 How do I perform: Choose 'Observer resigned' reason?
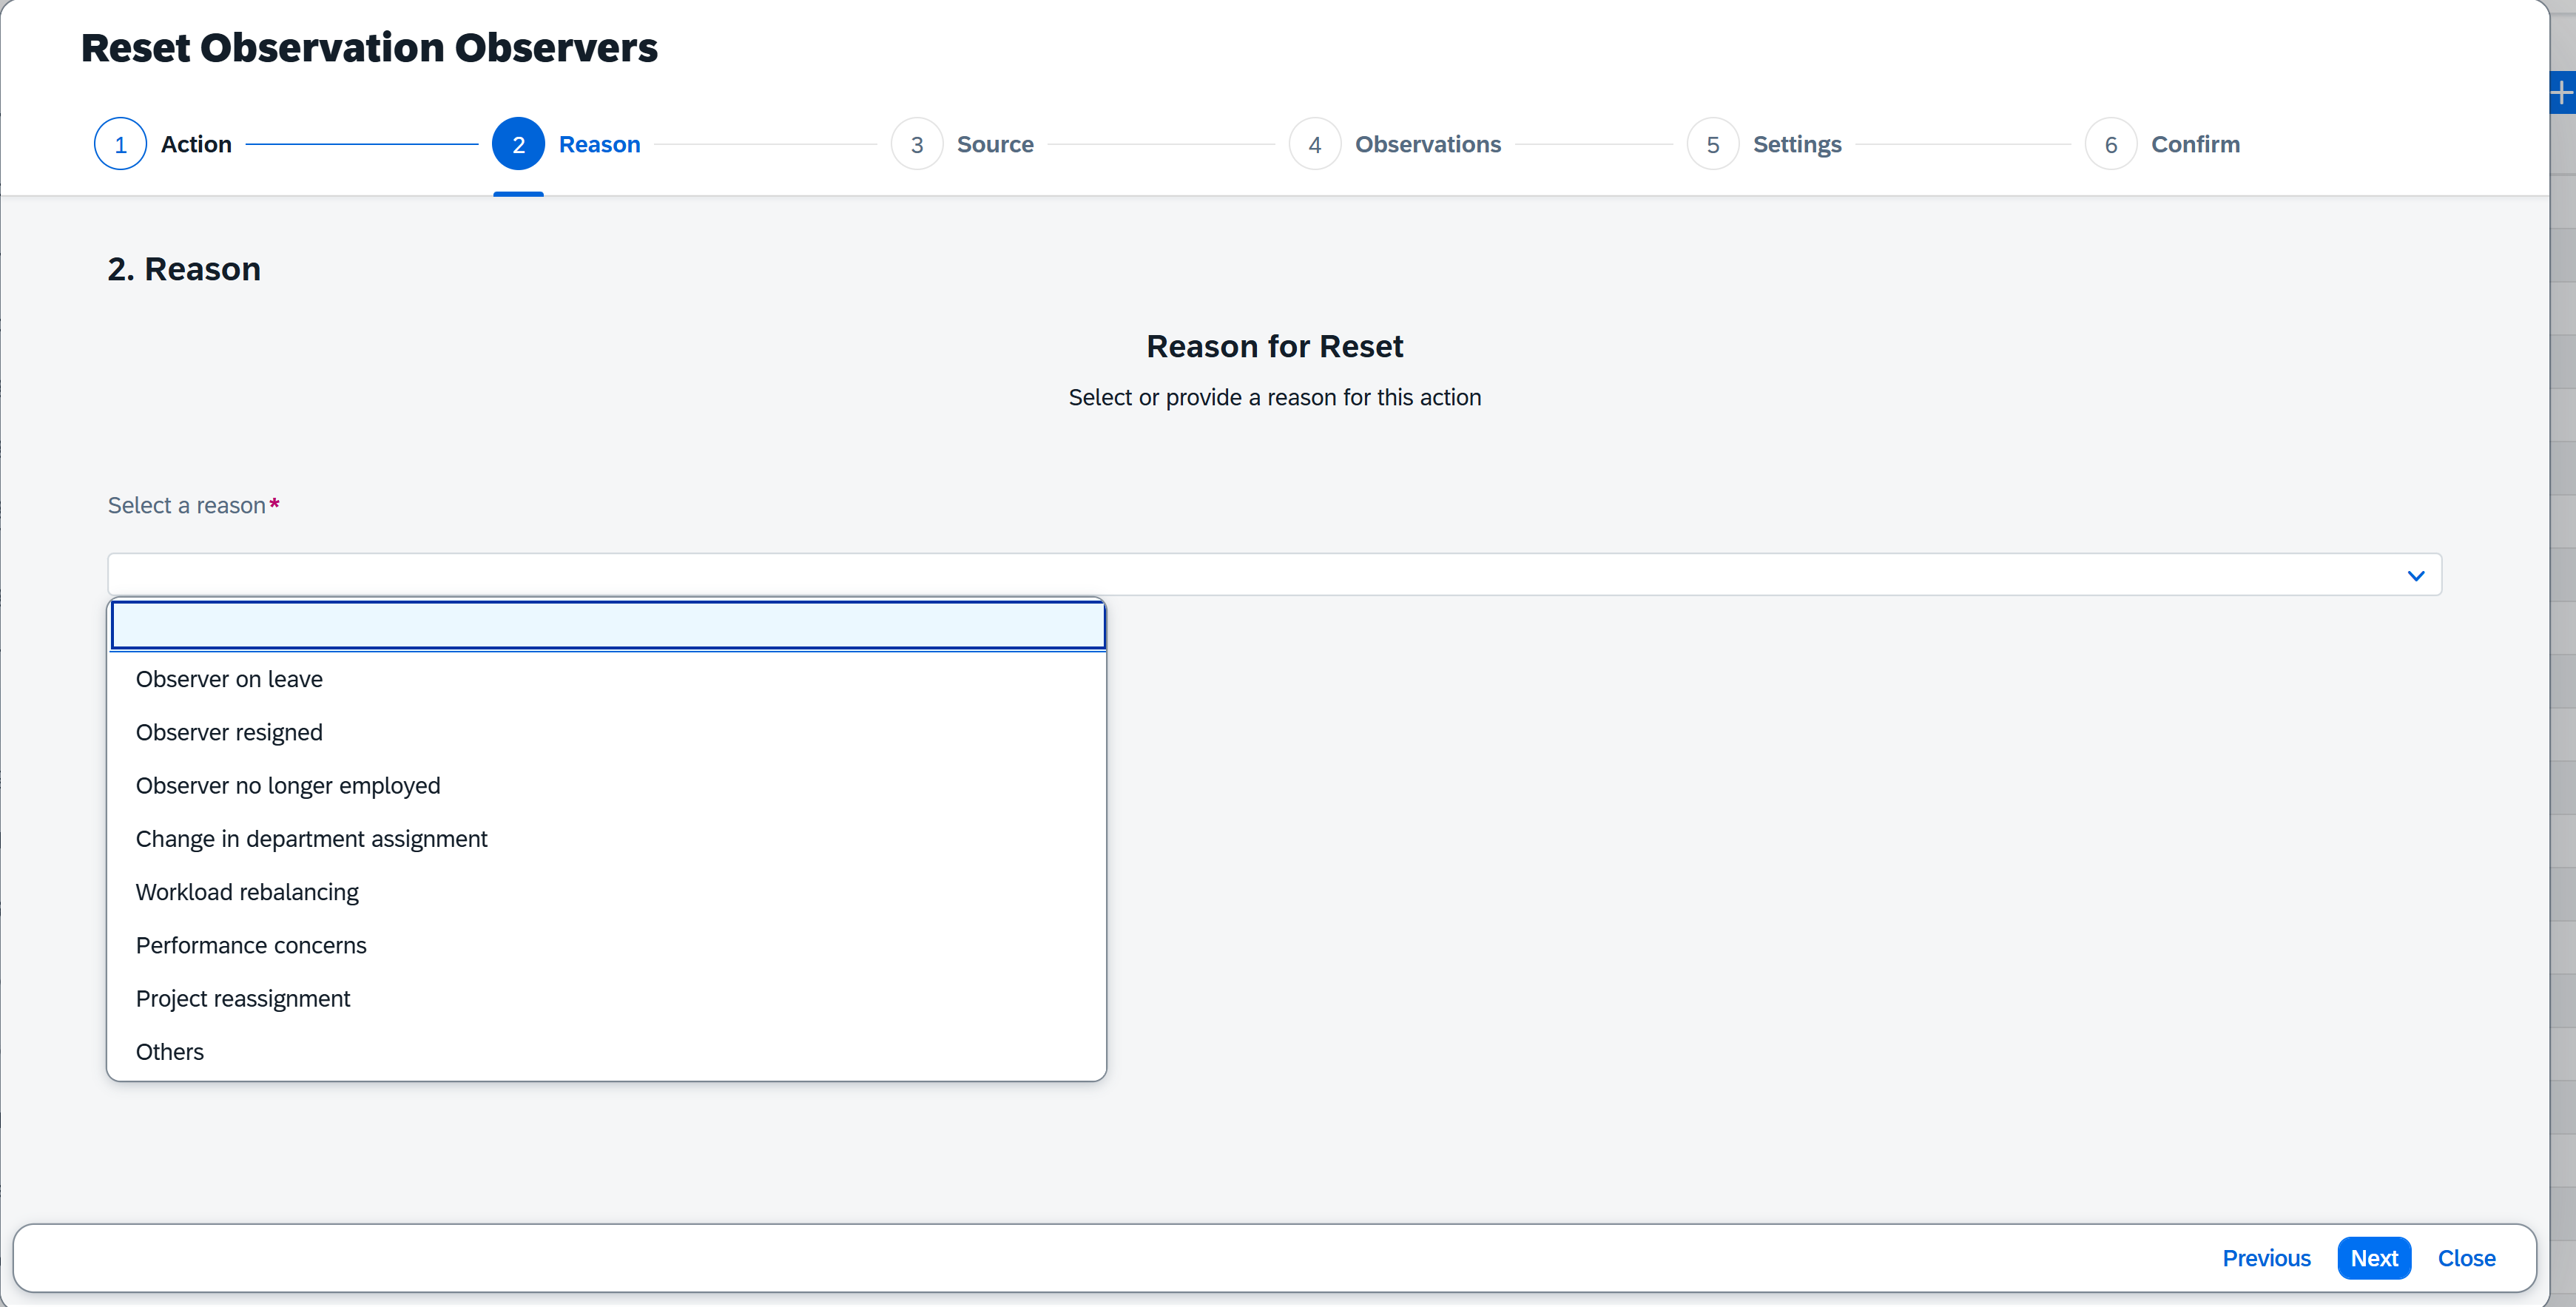(x=229, y=732)
